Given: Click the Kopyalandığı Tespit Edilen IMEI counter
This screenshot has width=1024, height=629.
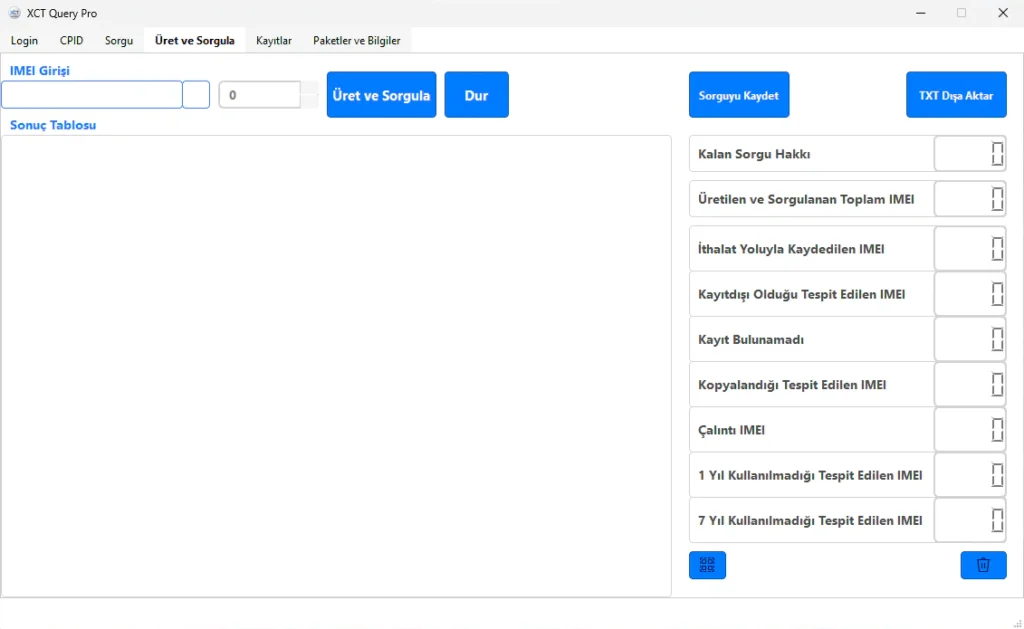Looking at the screenshot, I should tap(970, 385).
